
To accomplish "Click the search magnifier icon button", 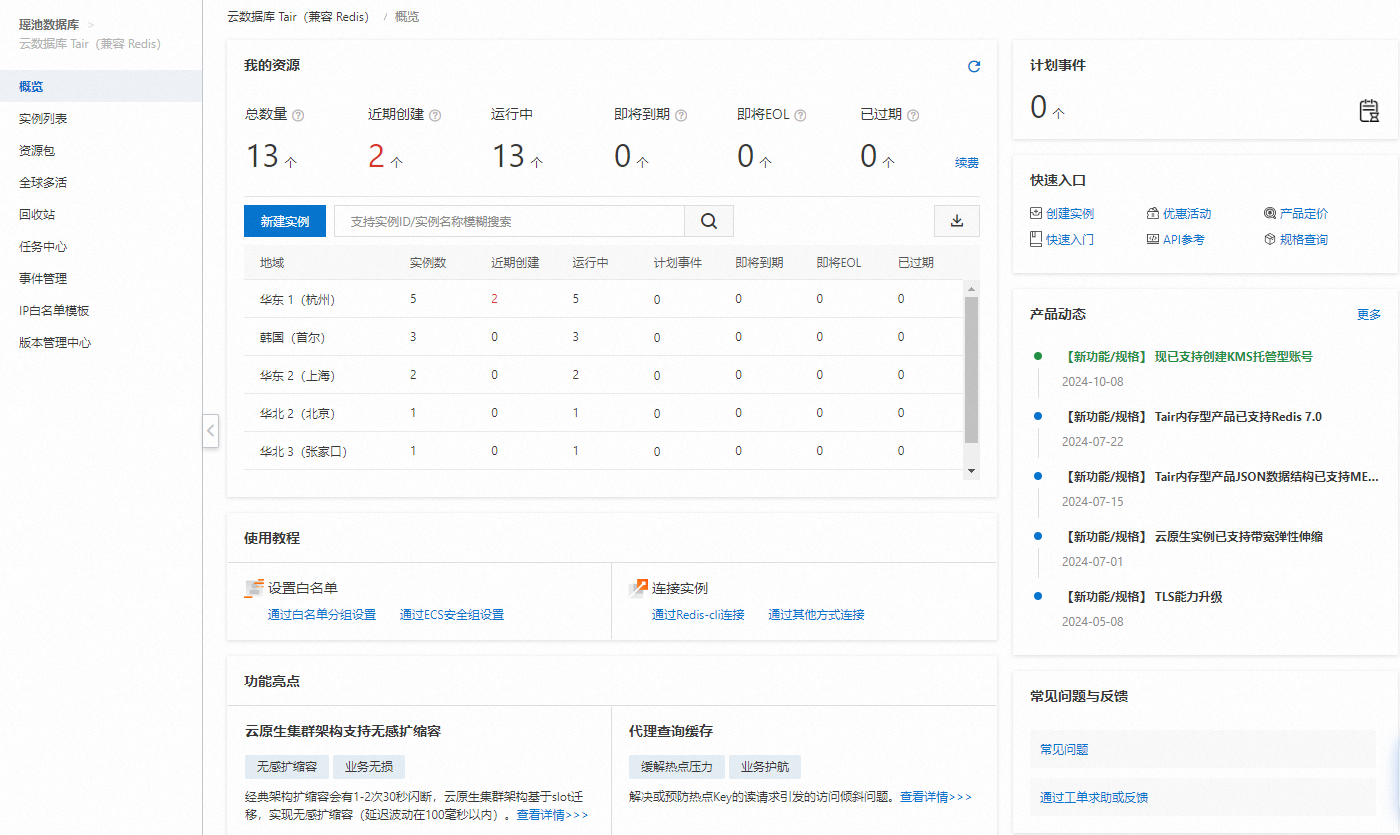I will [x=709, y=221].
